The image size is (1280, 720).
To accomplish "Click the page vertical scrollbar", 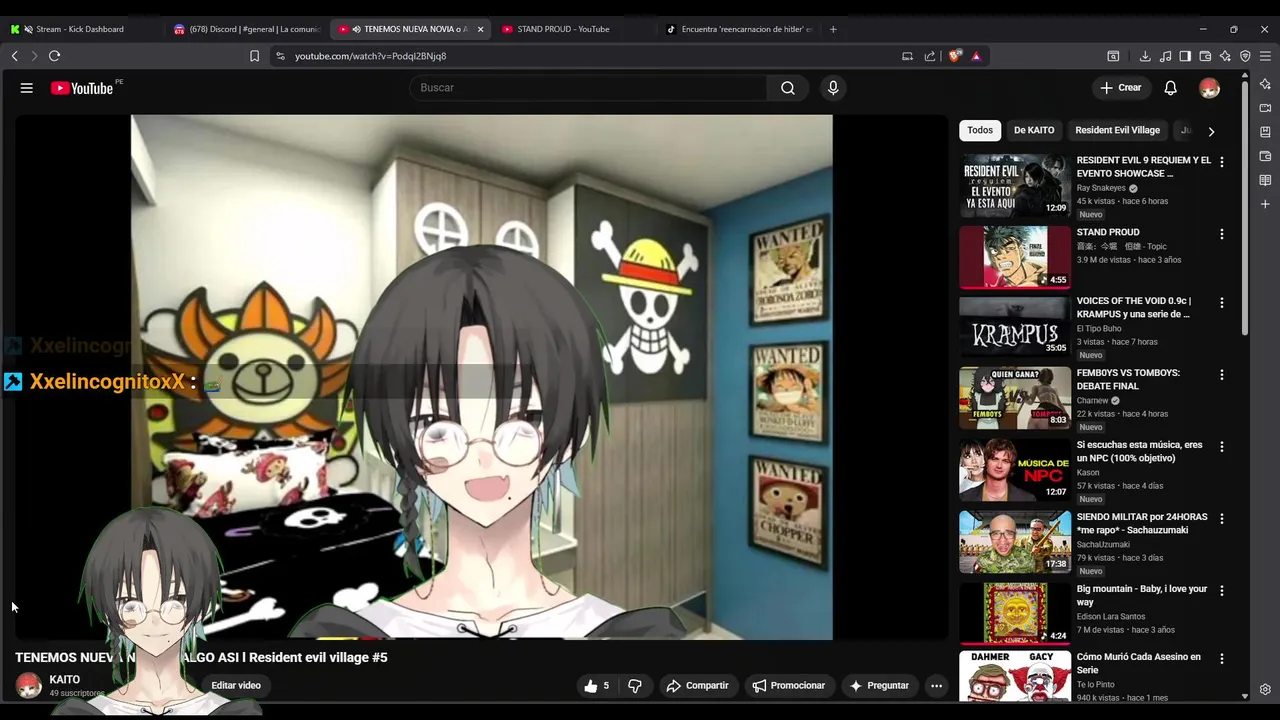I will click(1245, 210).
